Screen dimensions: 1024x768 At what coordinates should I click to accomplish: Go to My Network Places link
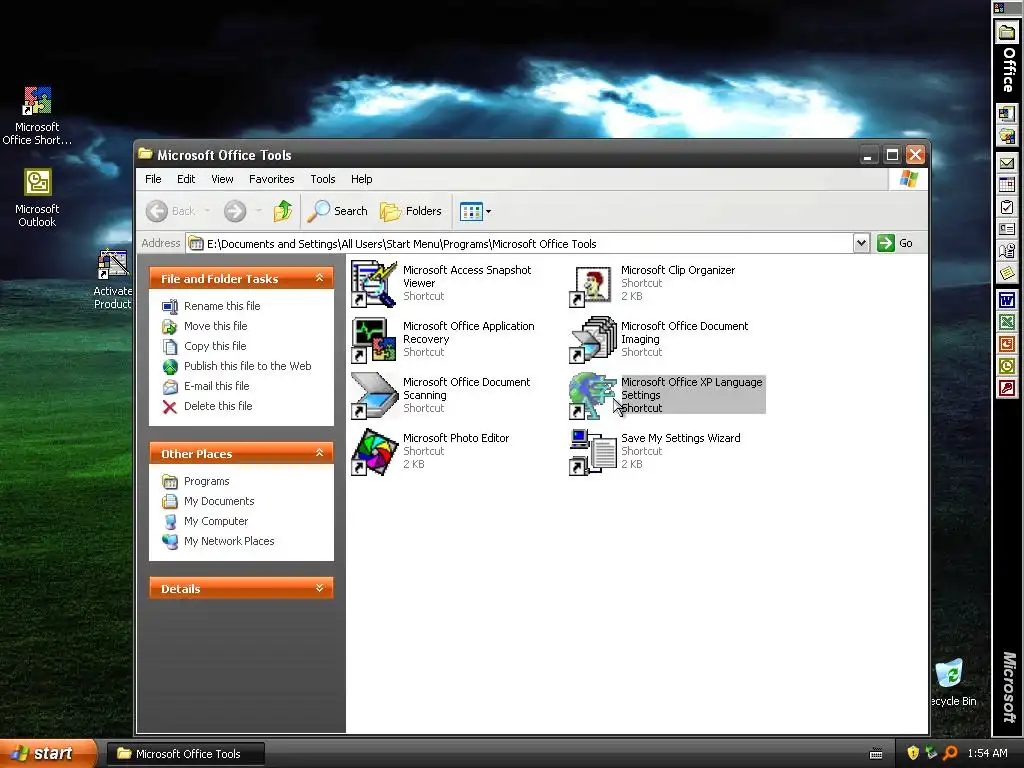pos(229,541)
